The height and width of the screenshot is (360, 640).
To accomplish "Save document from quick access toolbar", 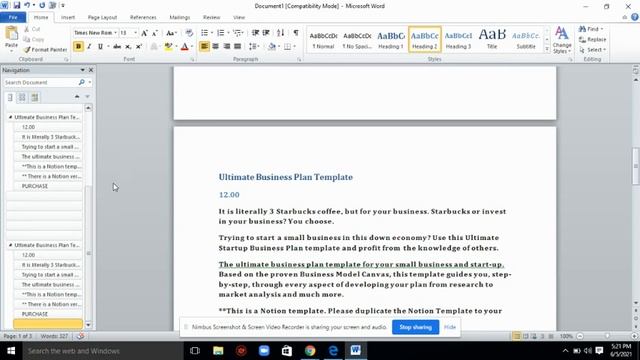I will 17,5.
